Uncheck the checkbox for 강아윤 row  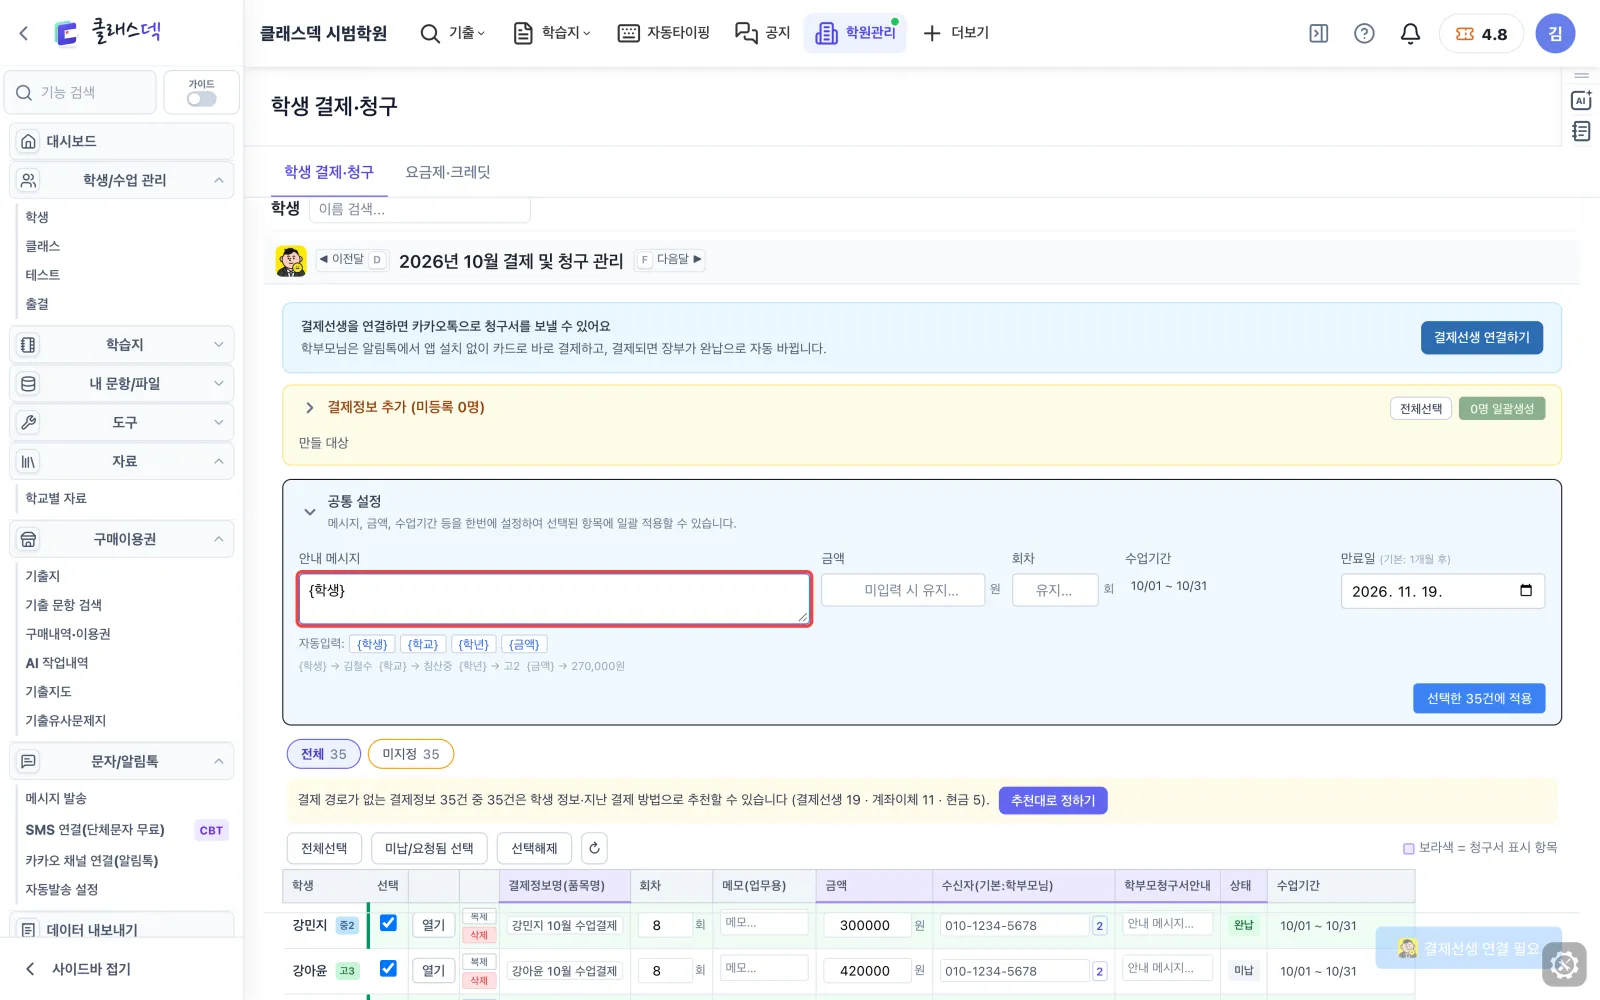pyautogui.click(x=388, y=968)
